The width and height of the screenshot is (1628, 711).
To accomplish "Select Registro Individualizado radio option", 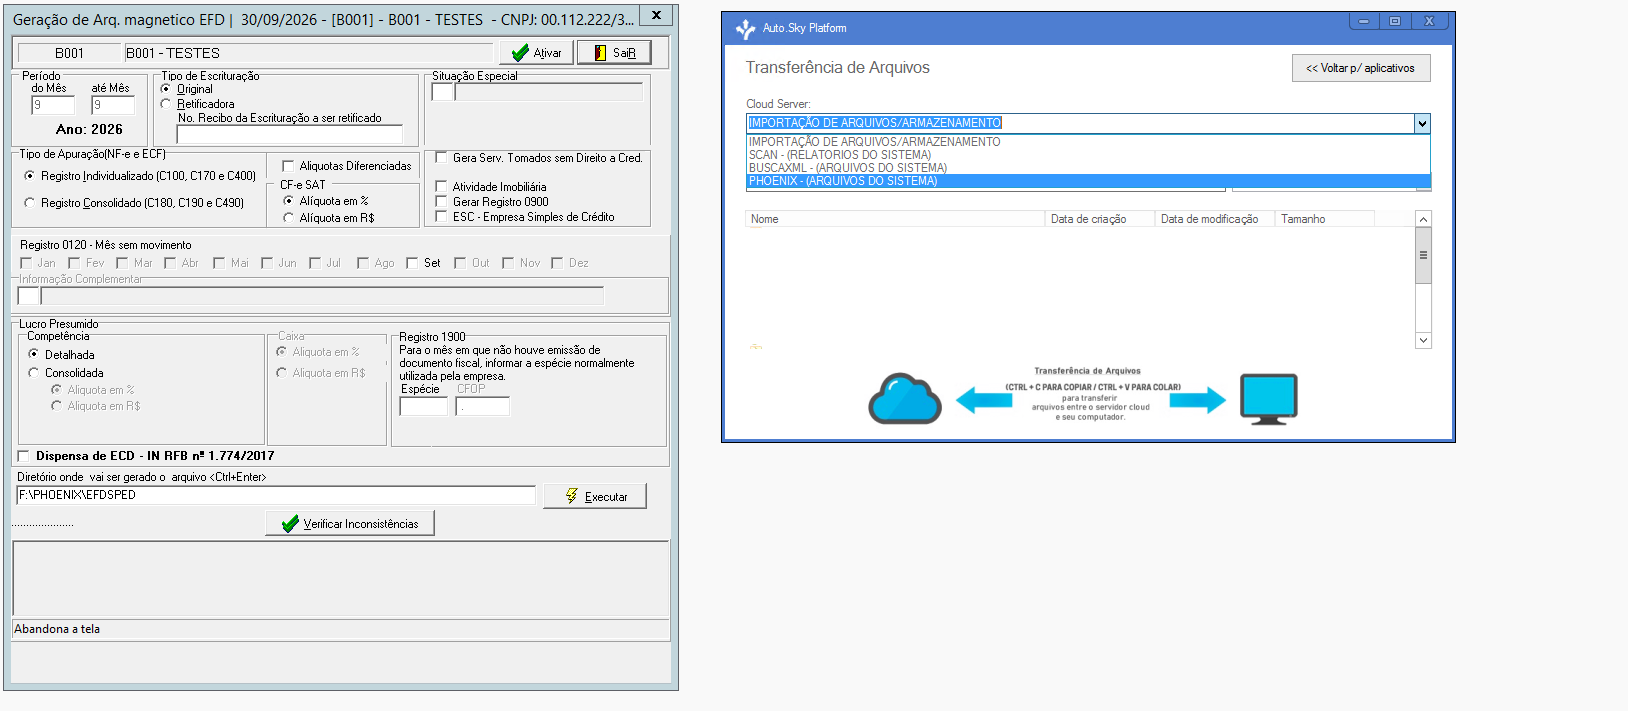I will pyautogui.click(x=30, y=176).
